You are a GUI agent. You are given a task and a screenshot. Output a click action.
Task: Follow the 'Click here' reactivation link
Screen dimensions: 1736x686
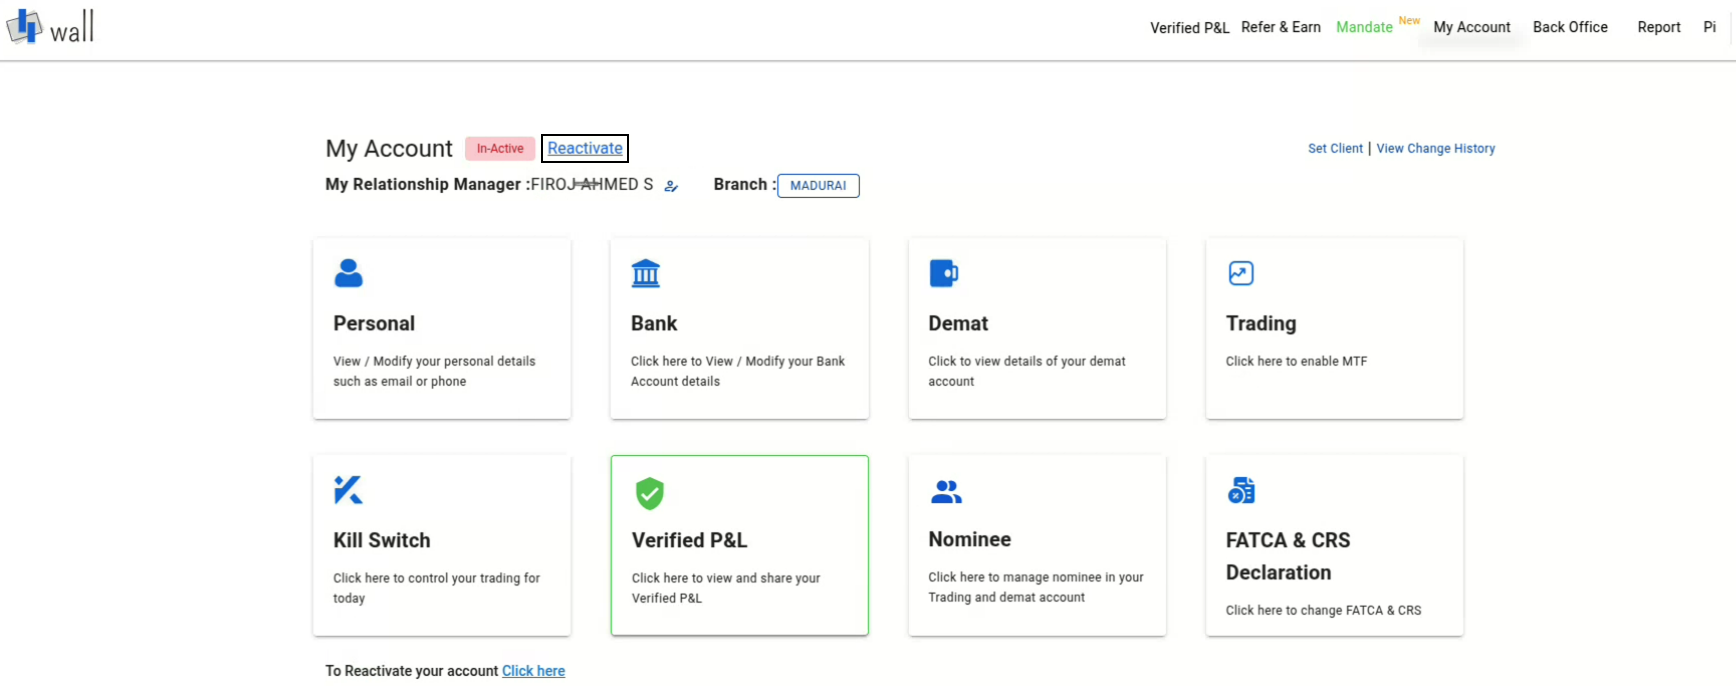tap(533, 671)
